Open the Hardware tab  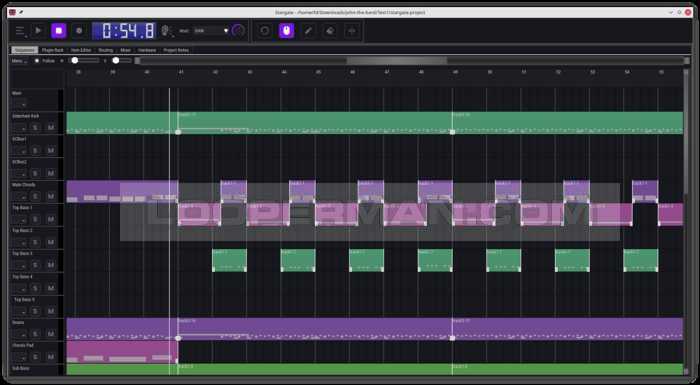tap(147, 50)
